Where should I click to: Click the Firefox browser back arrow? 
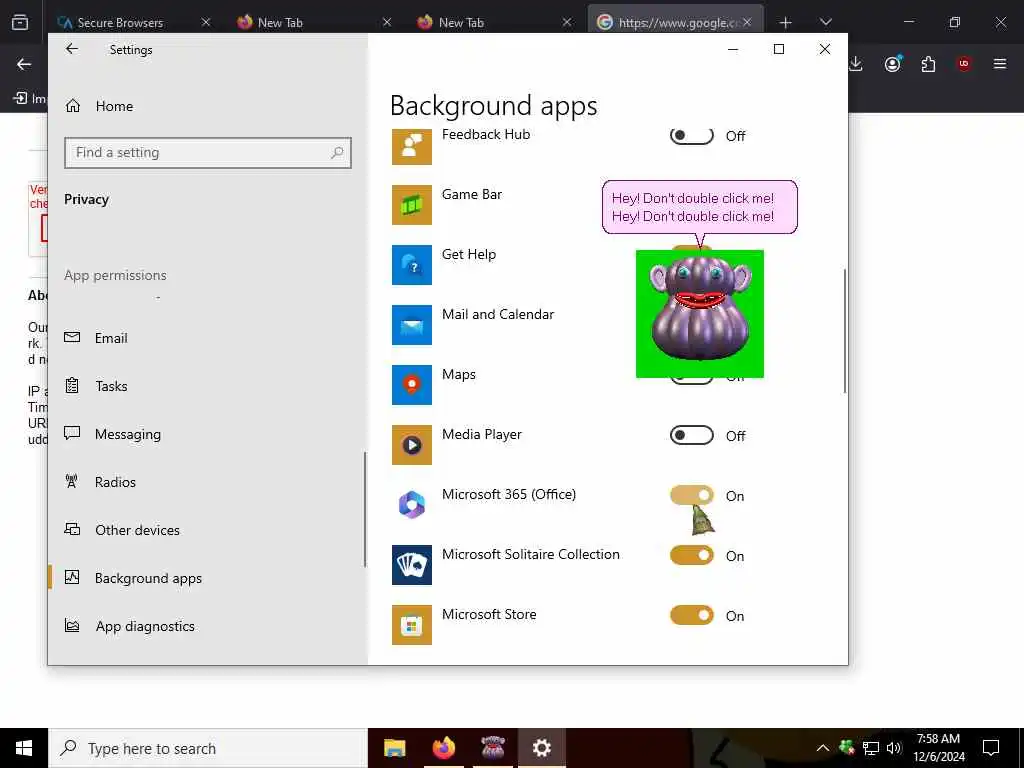coord(24,64)
